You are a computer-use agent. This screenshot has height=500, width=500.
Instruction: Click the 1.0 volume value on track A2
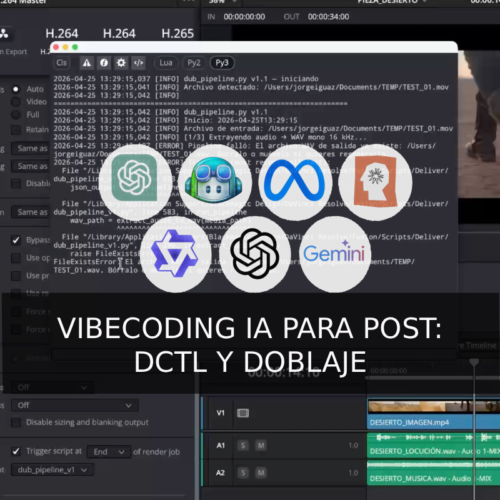(x=353, y=473)
